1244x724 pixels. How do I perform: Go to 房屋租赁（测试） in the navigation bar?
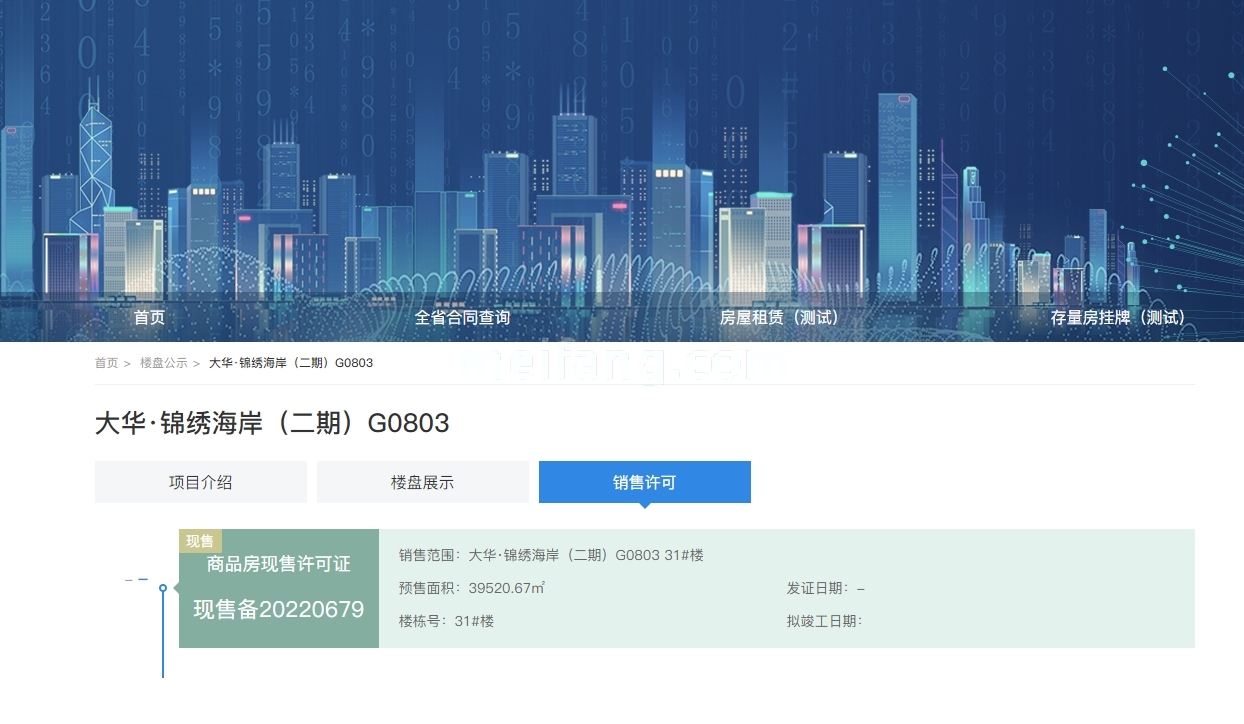click(779, 317)
